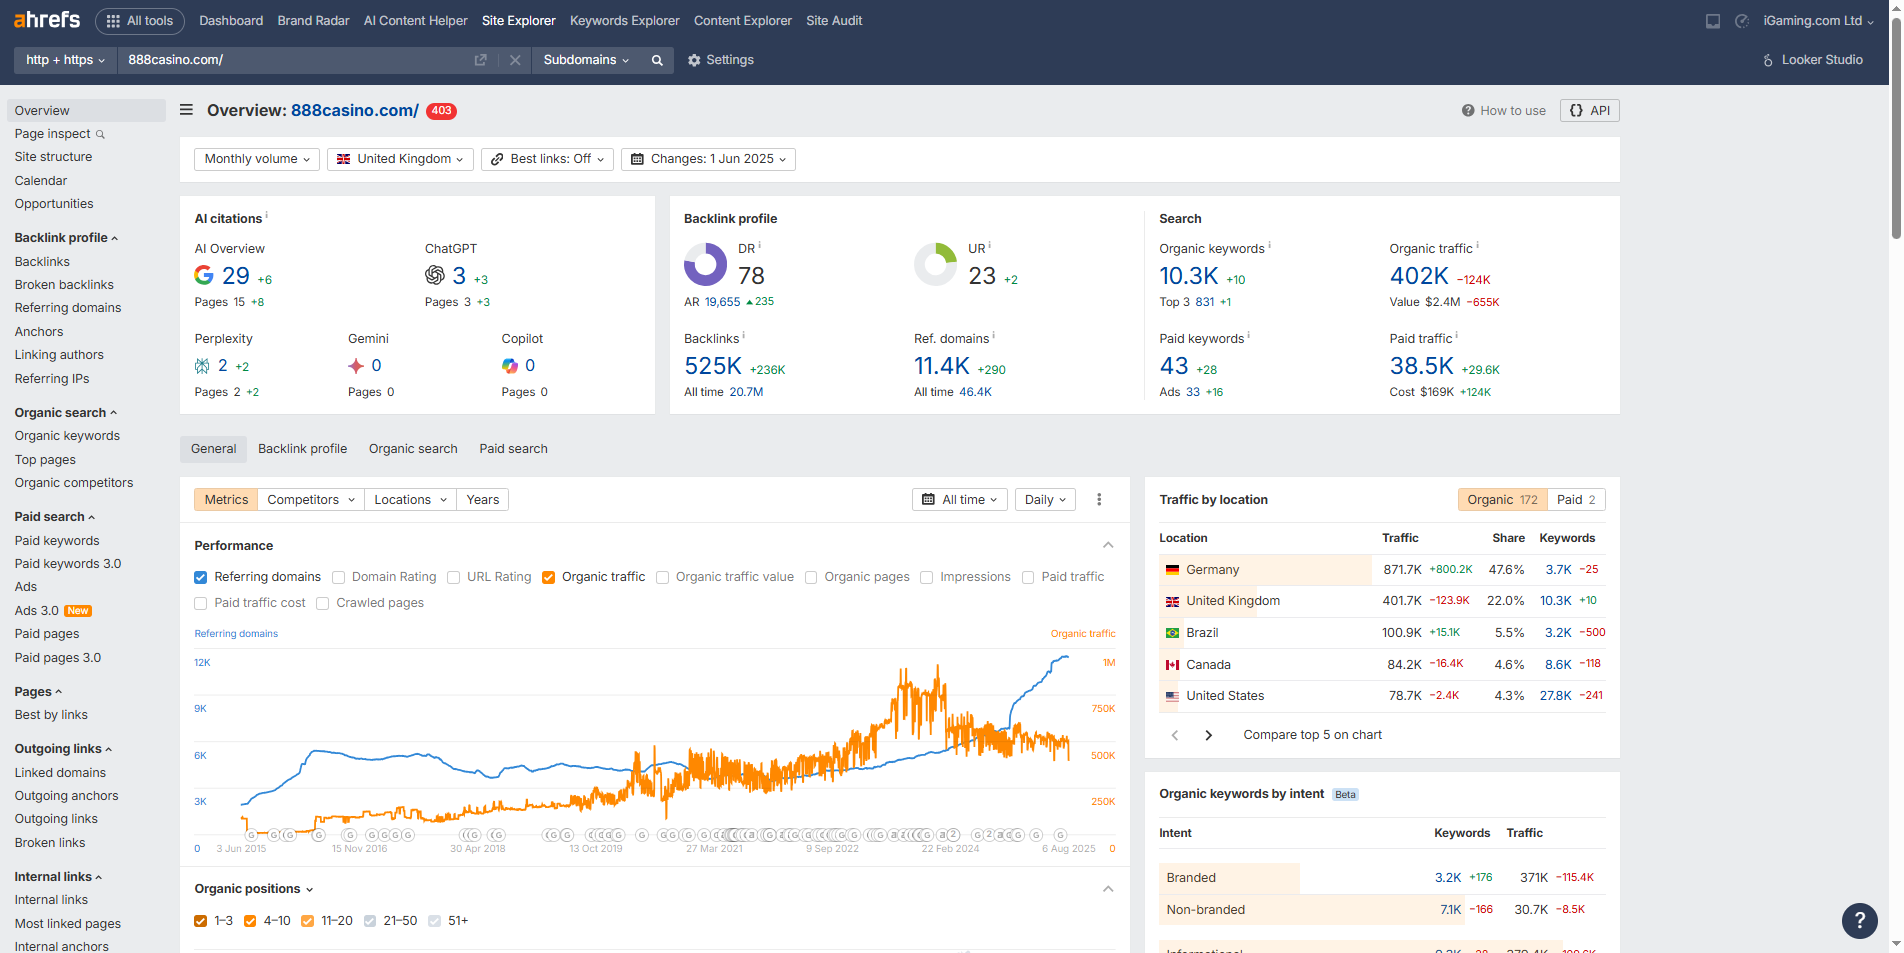The height and width of the screenshot is (953, 1904).
Task: Open Broken backlinks in sidebar
Action: (64, 285)
